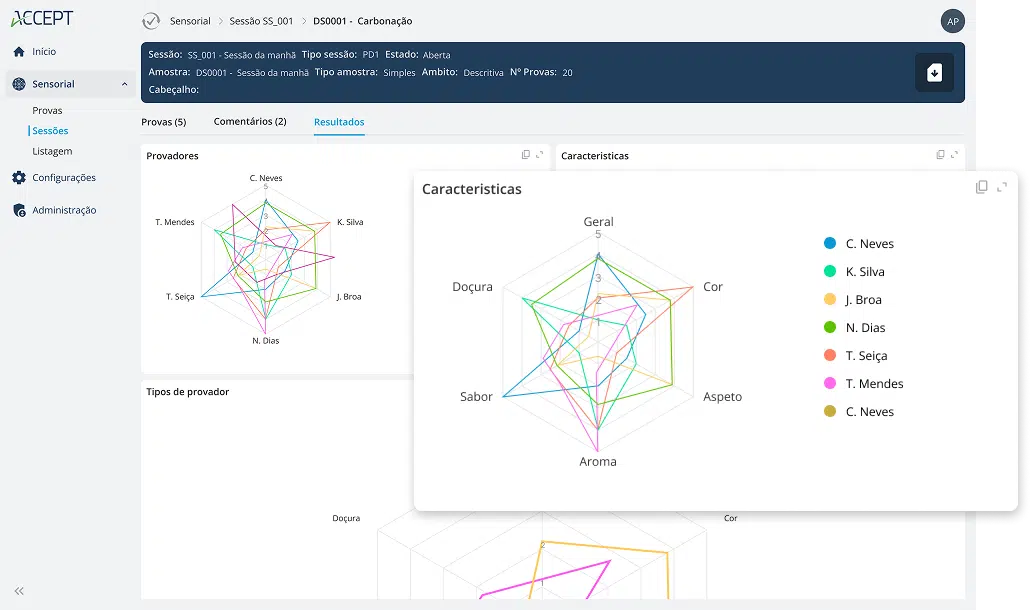Switch to the Comentários (2) tab
This screenshot has height=610, width=1031.
click(x=250, y=122)
